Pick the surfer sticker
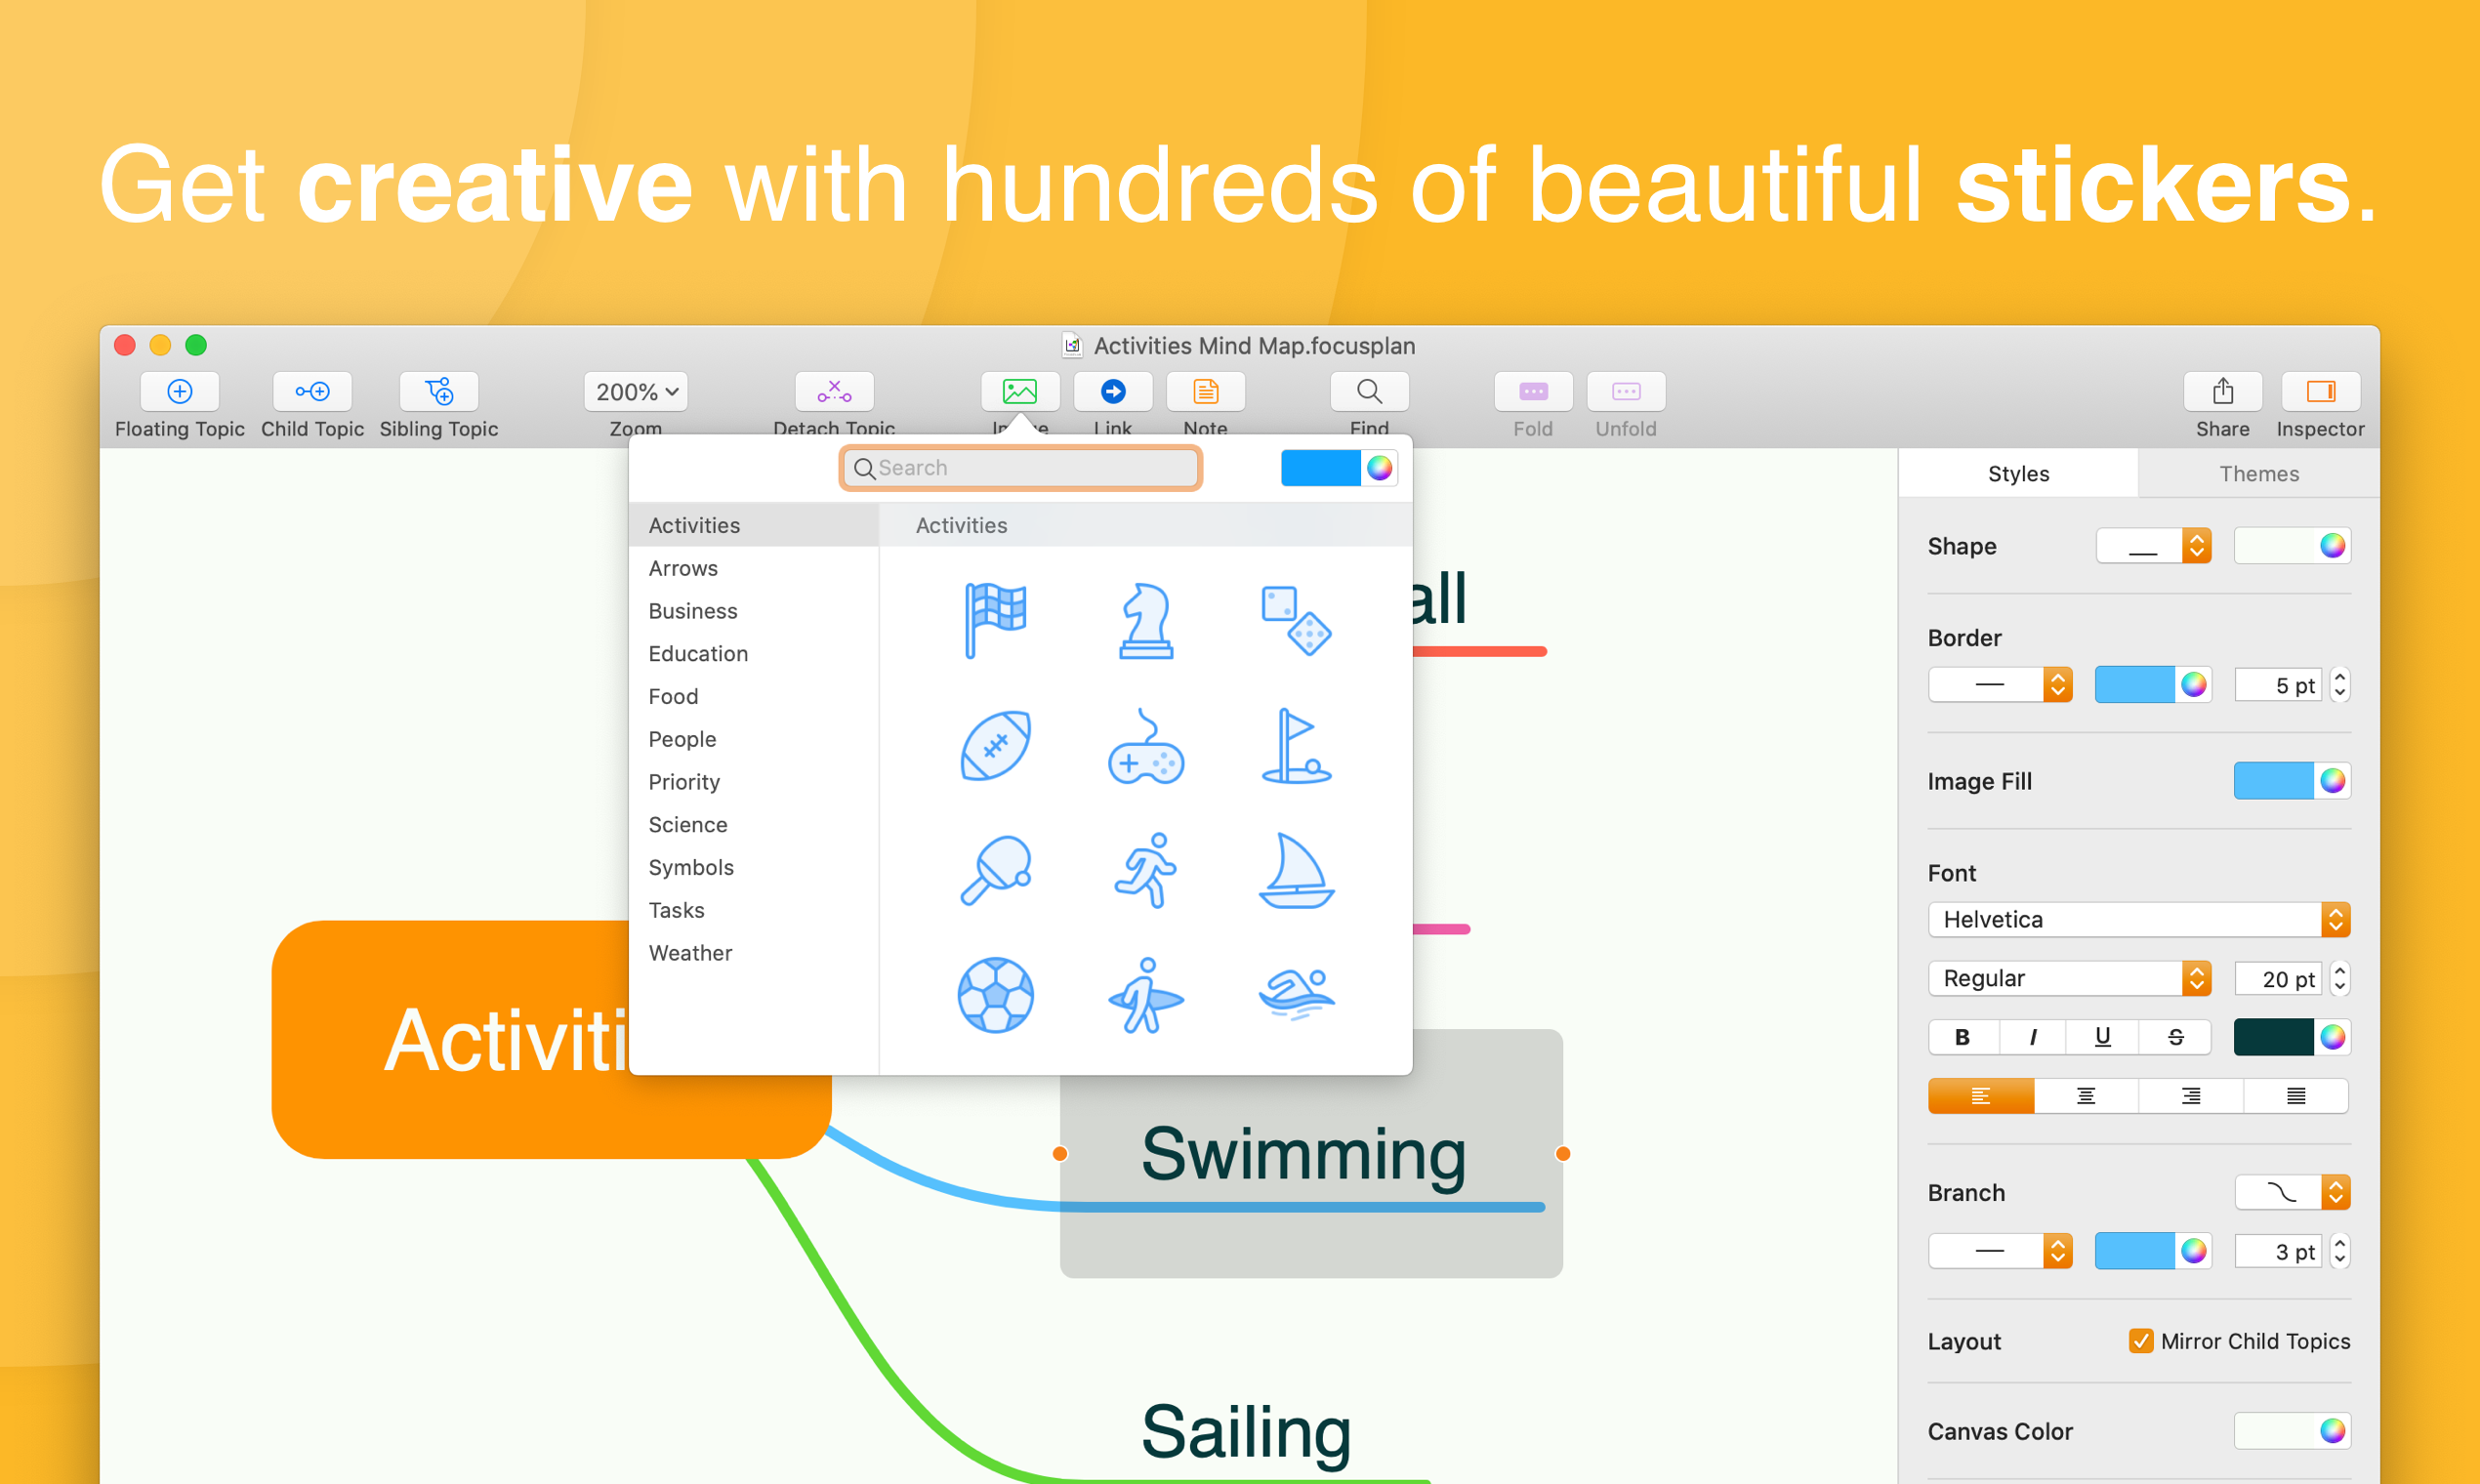Viewport: 2480px width, 1484px height. [1146, 995]
